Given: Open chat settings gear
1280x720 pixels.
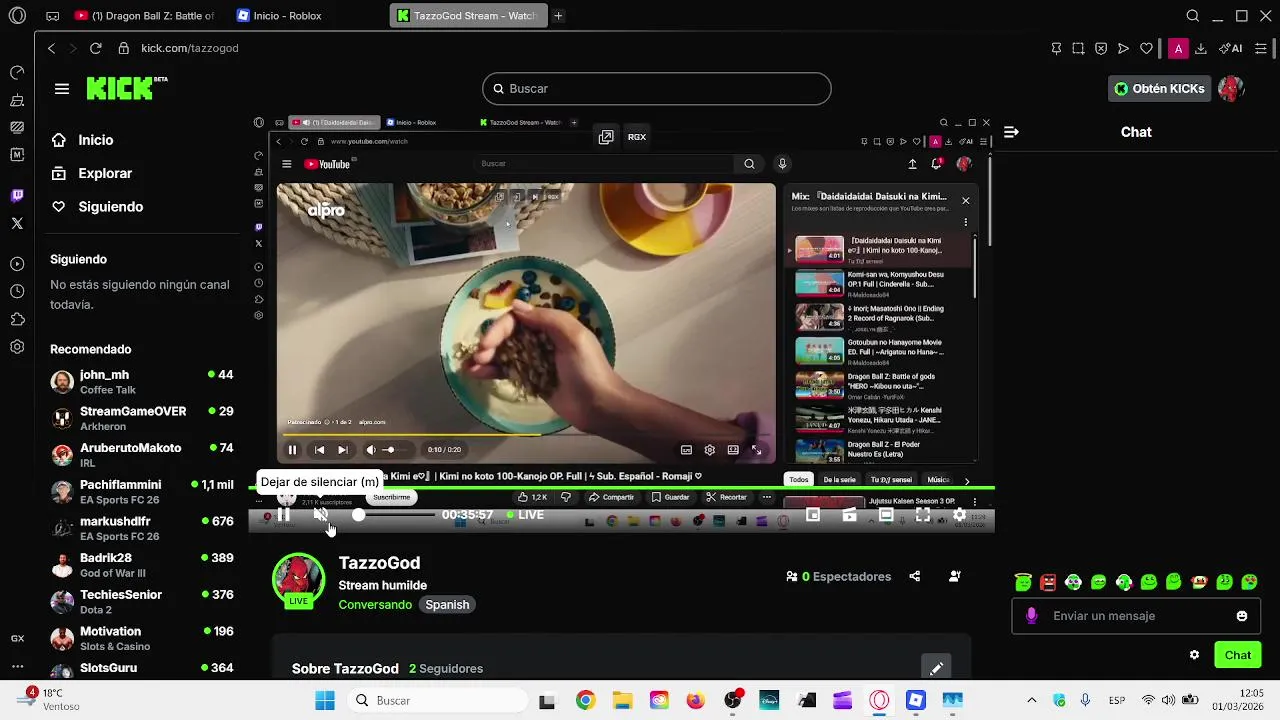Looking at the screenshot, I should [x=1194, y=655].
